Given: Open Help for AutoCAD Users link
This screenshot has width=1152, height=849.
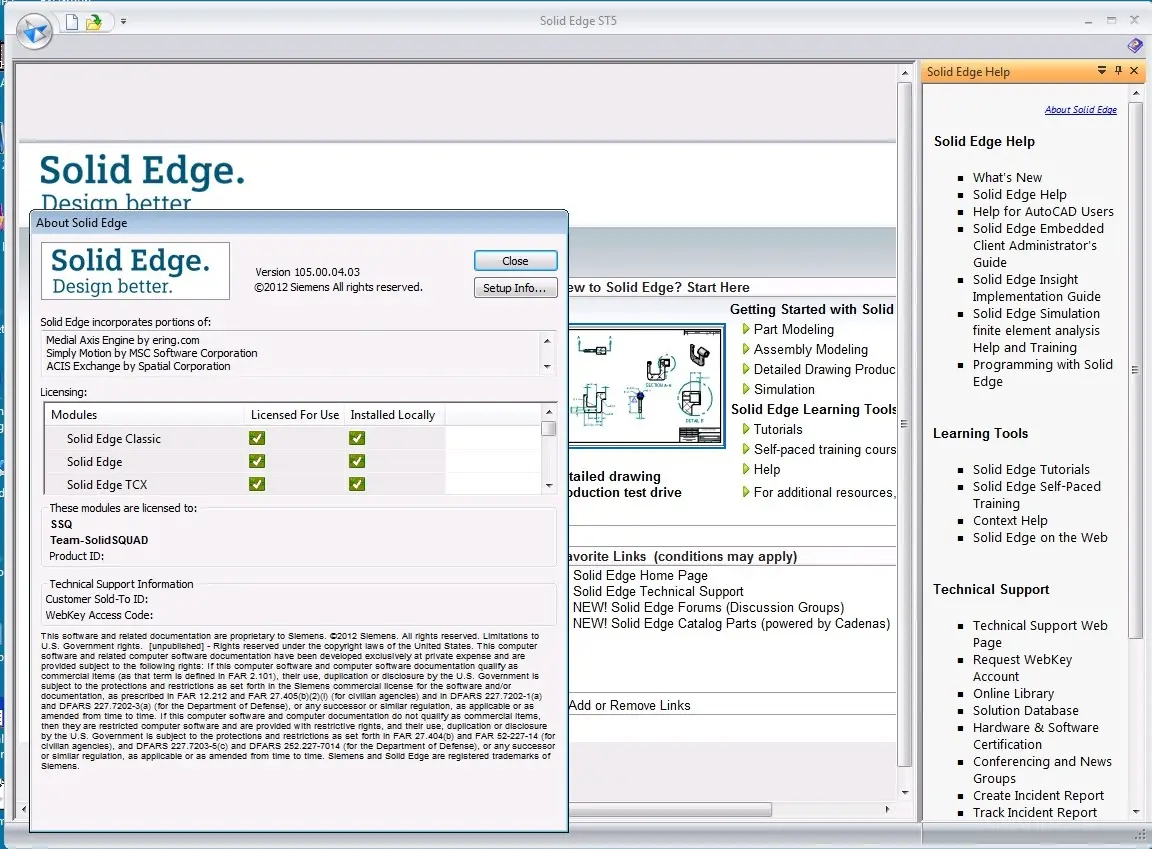Looking at the screenshot, I should pos(1043,212).
